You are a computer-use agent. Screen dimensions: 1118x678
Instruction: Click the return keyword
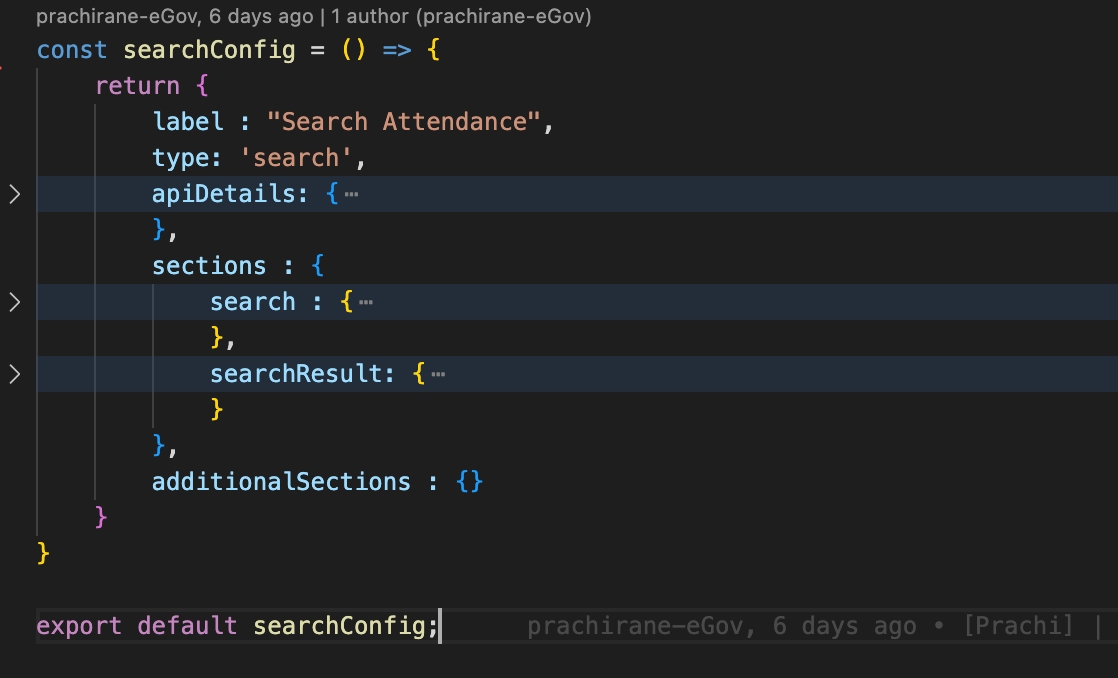click(x=137, y=86)
